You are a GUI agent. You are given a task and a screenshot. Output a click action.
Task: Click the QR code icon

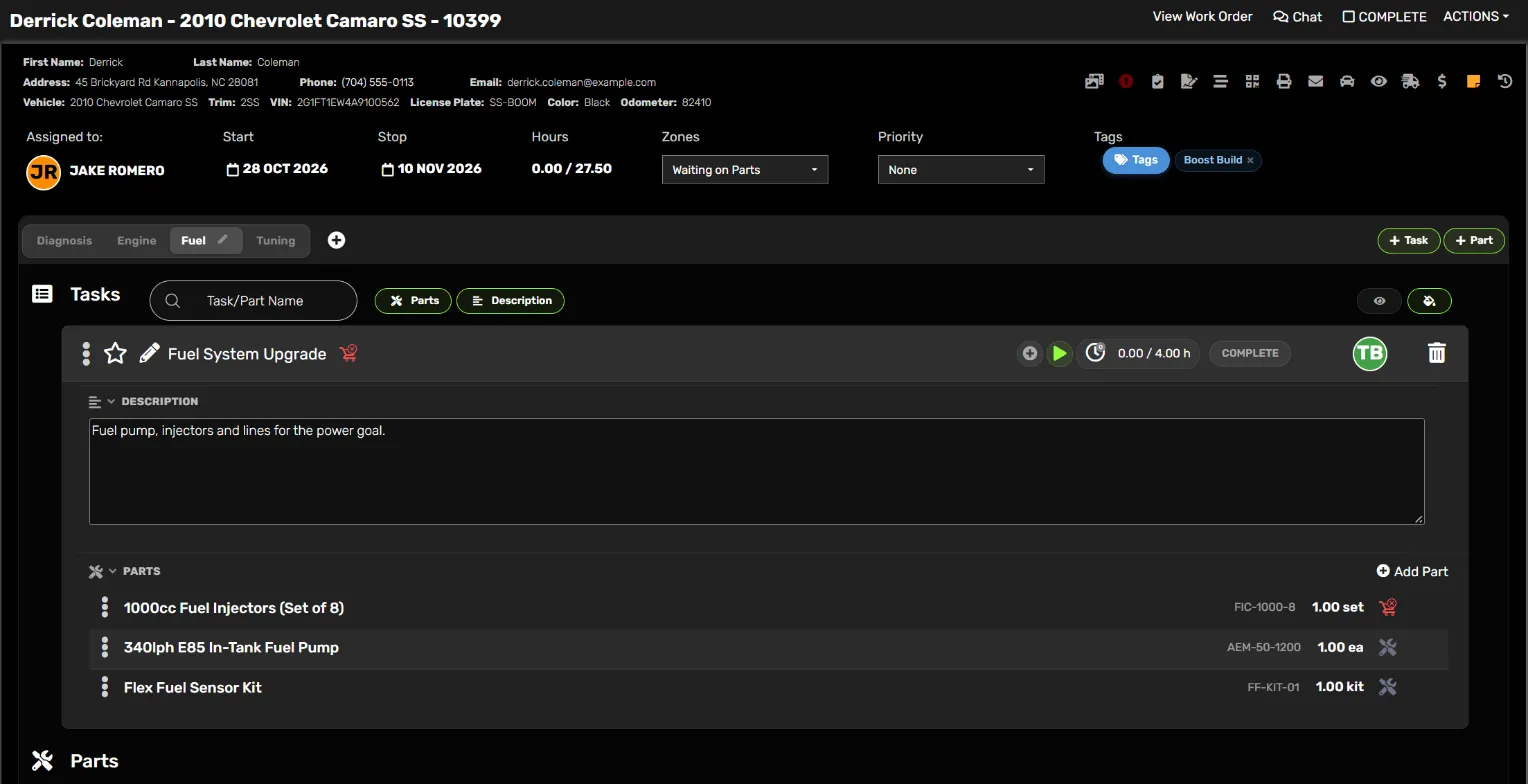coord(1252,82)
